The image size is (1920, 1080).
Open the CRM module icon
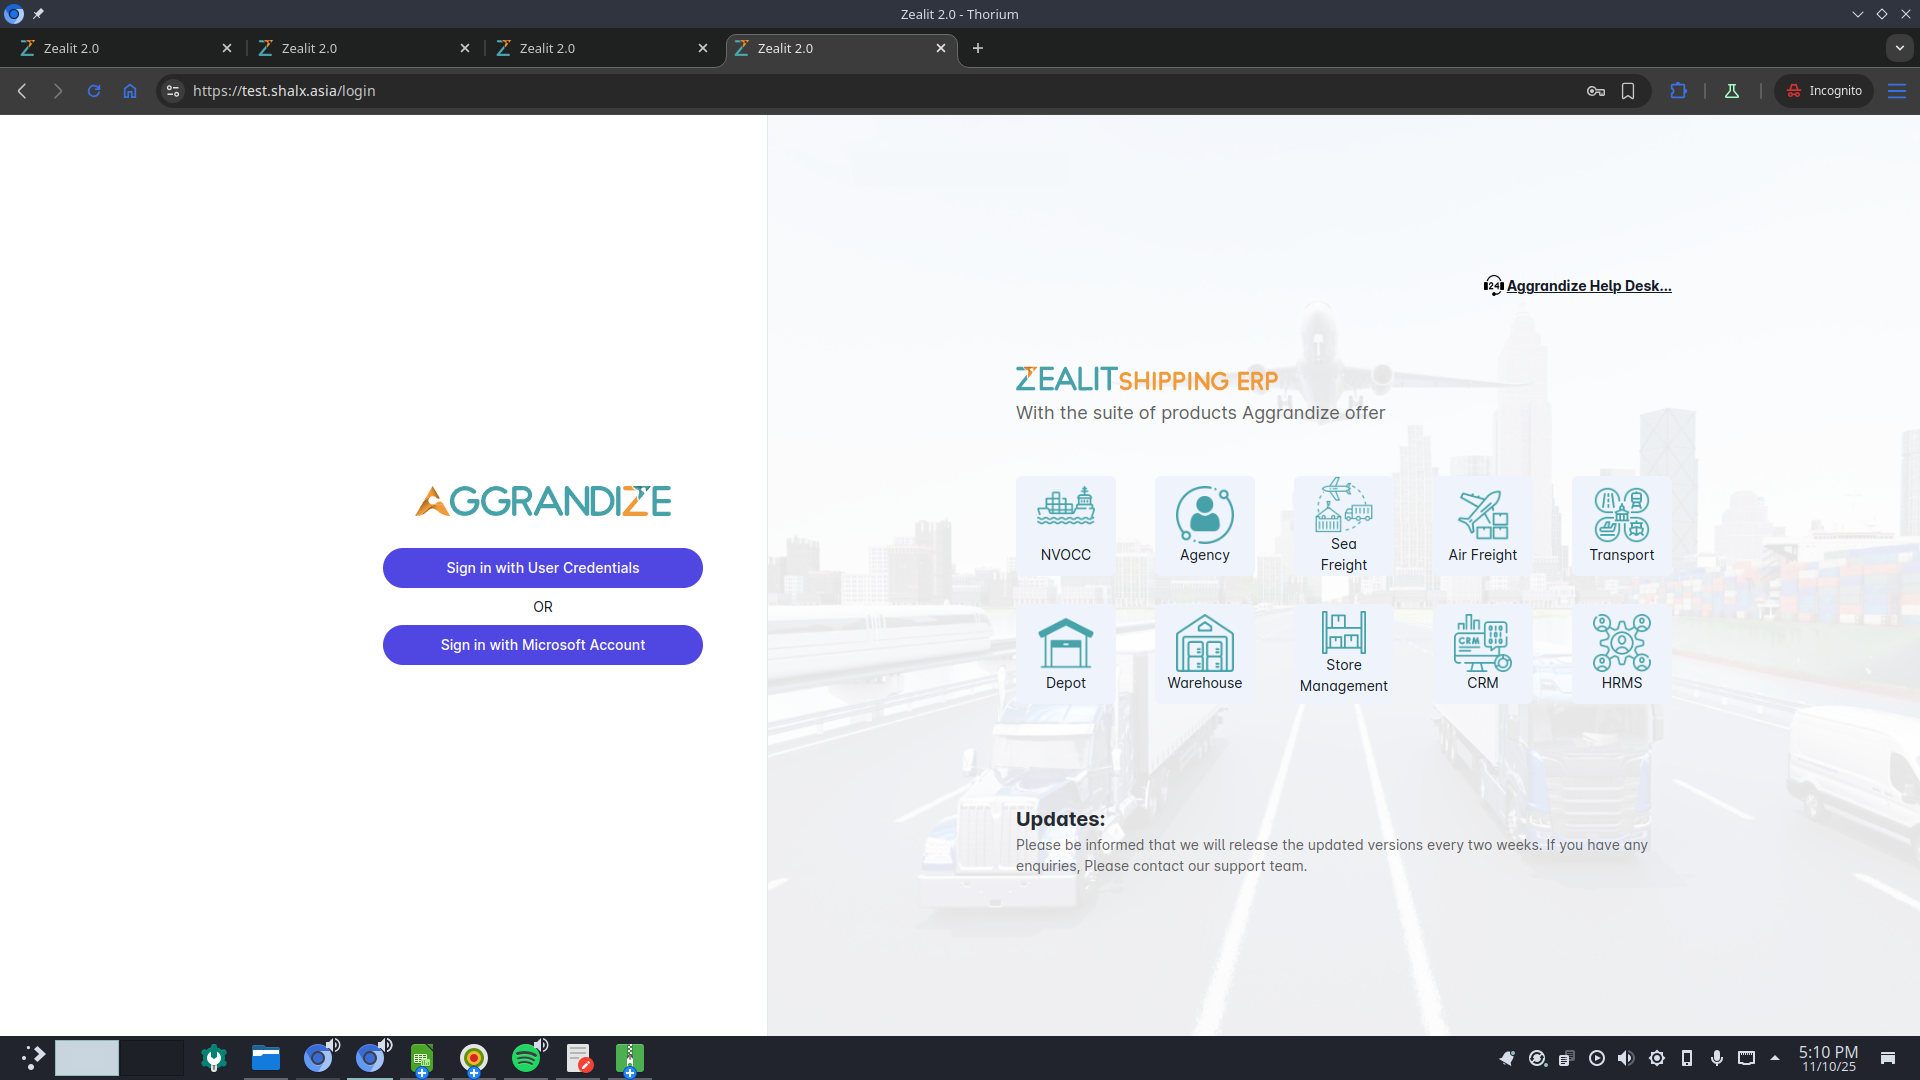[x=1482, y=653]
